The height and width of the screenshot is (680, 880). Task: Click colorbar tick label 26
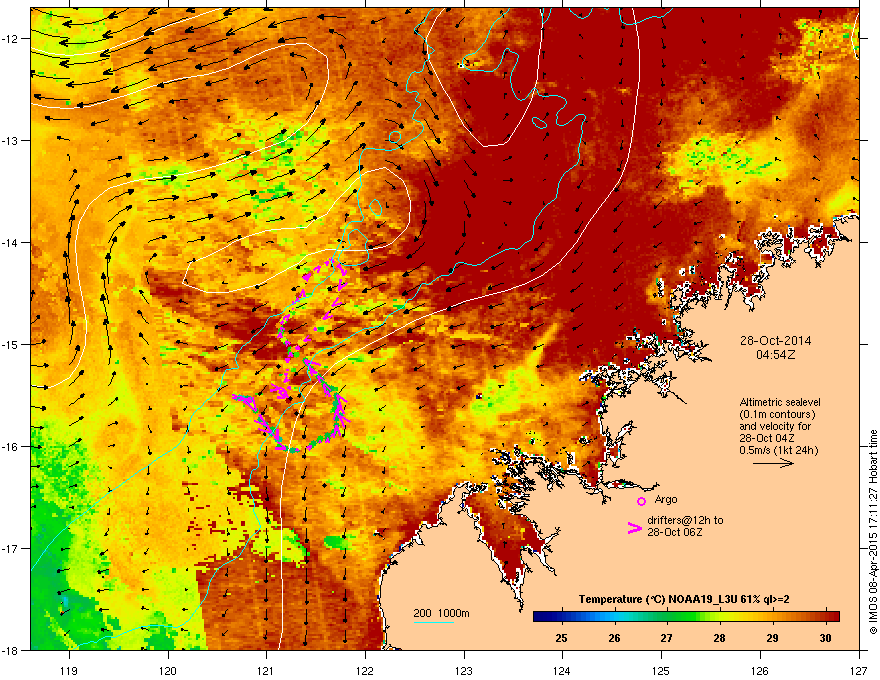click(x=614, y=638)
